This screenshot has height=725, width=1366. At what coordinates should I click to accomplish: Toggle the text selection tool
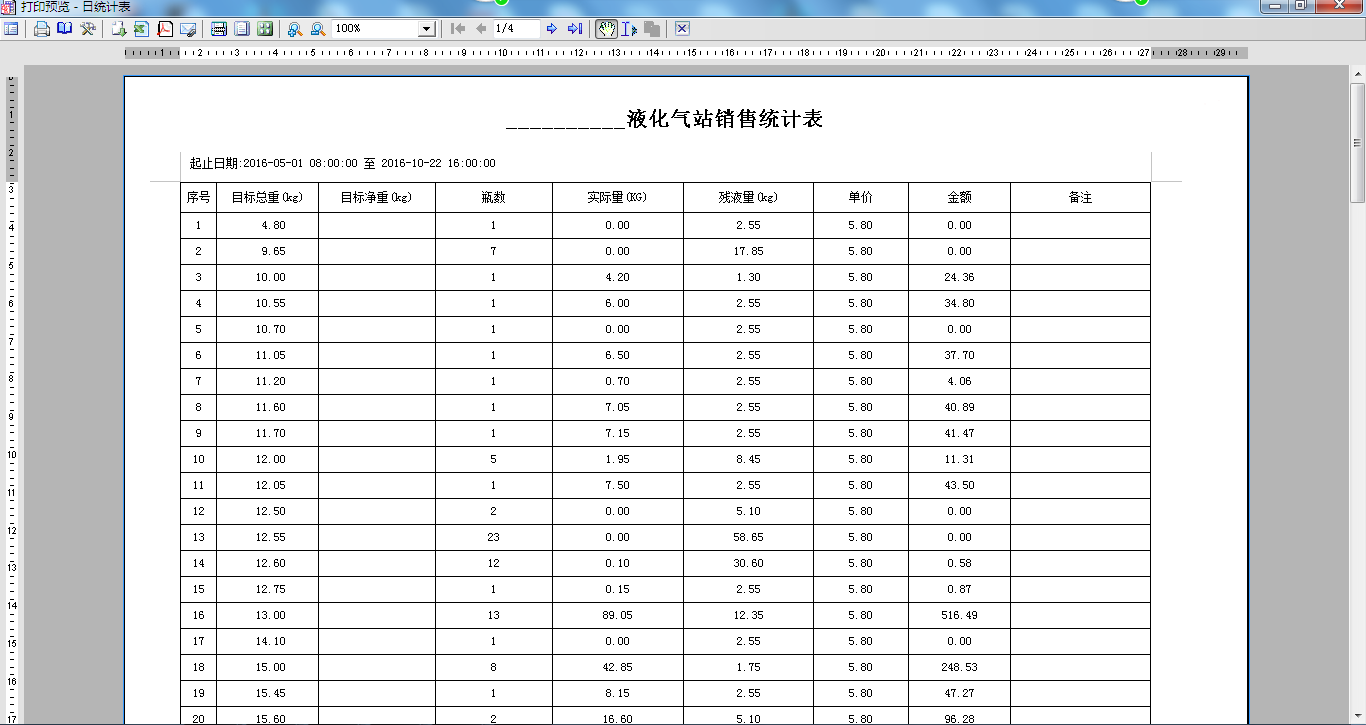(629, 29)
